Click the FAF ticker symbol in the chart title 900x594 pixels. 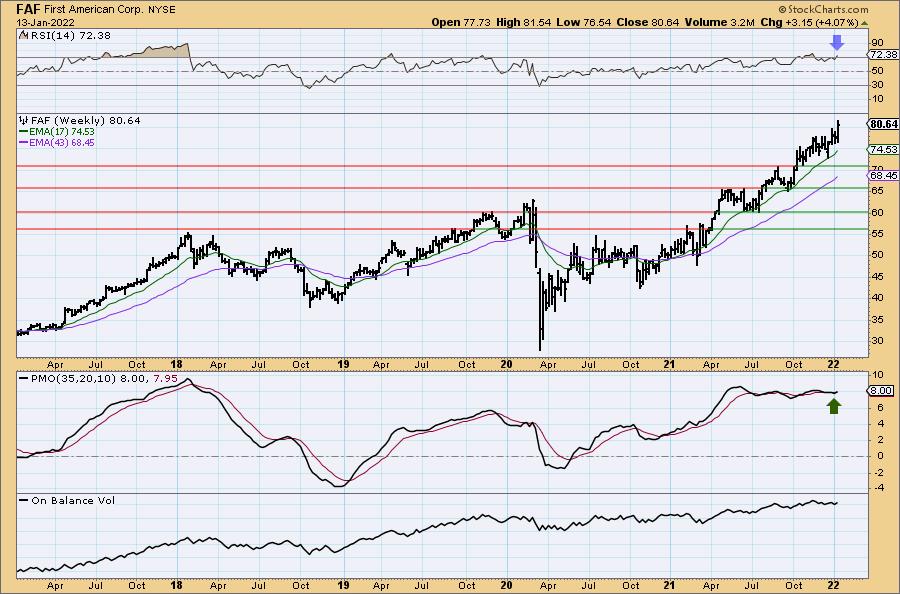(28, 9)
